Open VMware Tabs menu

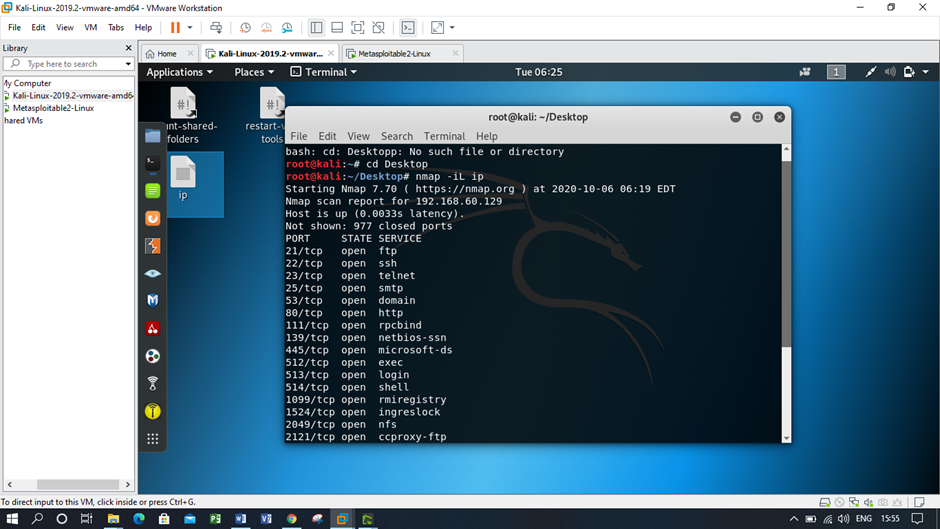116,28
